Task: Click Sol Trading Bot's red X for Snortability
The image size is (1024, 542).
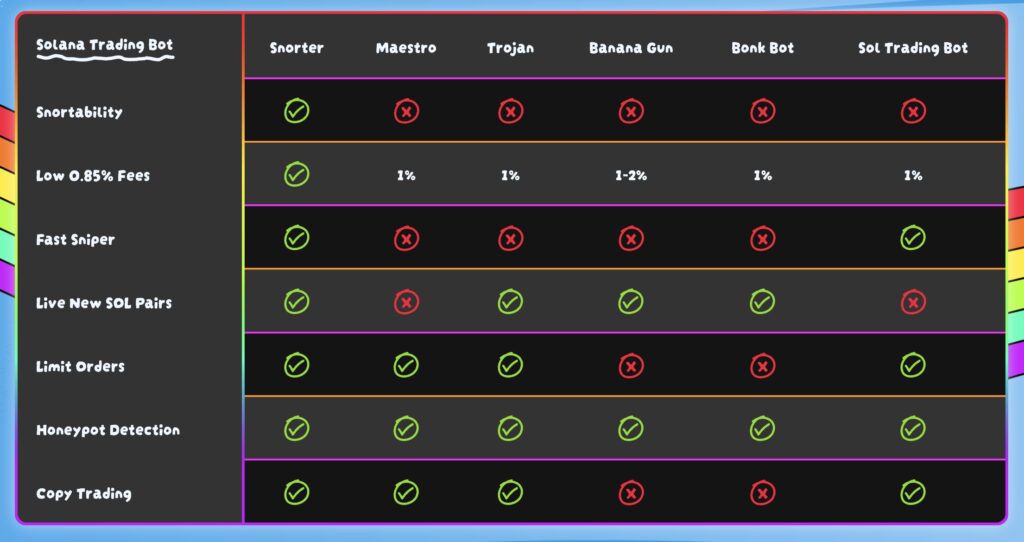Action: click(x=912, y=111)
